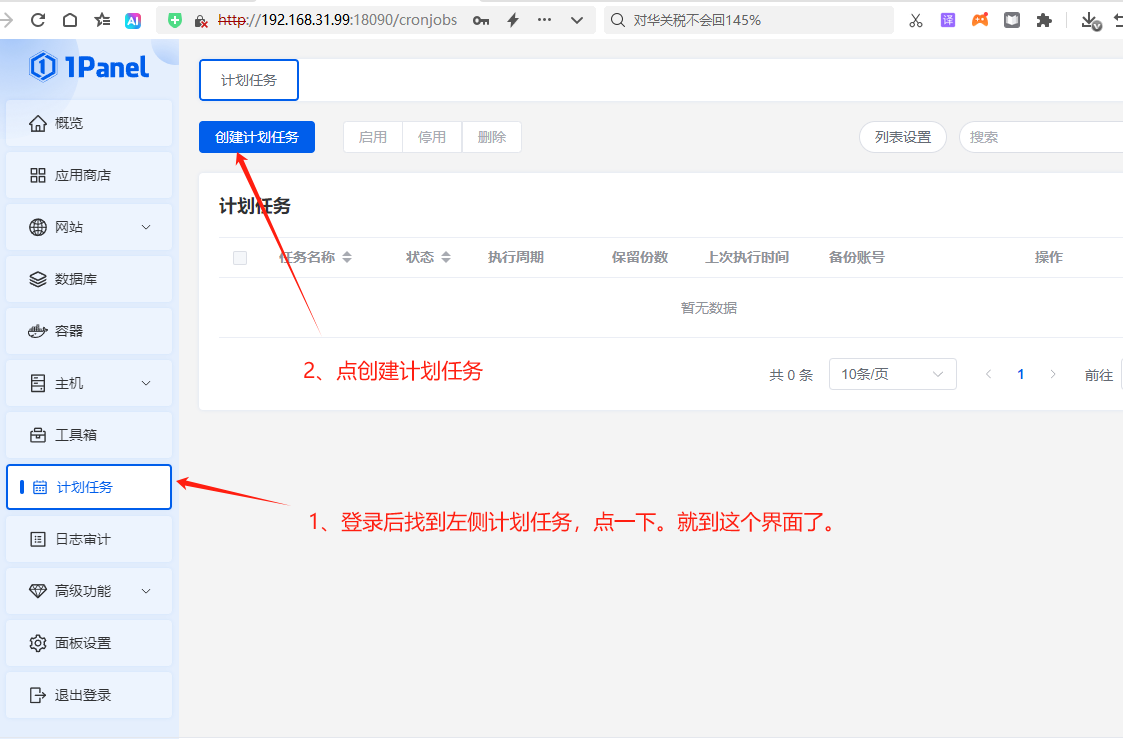Open 数据库 database in sidebar
The height and width of the screenshot is (739, 1123).
(89, 279)
